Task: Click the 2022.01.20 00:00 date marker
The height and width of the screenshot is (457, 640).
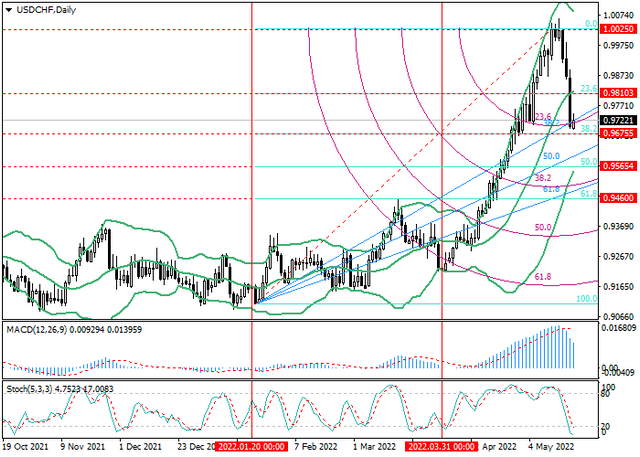Action: (251, 446)
